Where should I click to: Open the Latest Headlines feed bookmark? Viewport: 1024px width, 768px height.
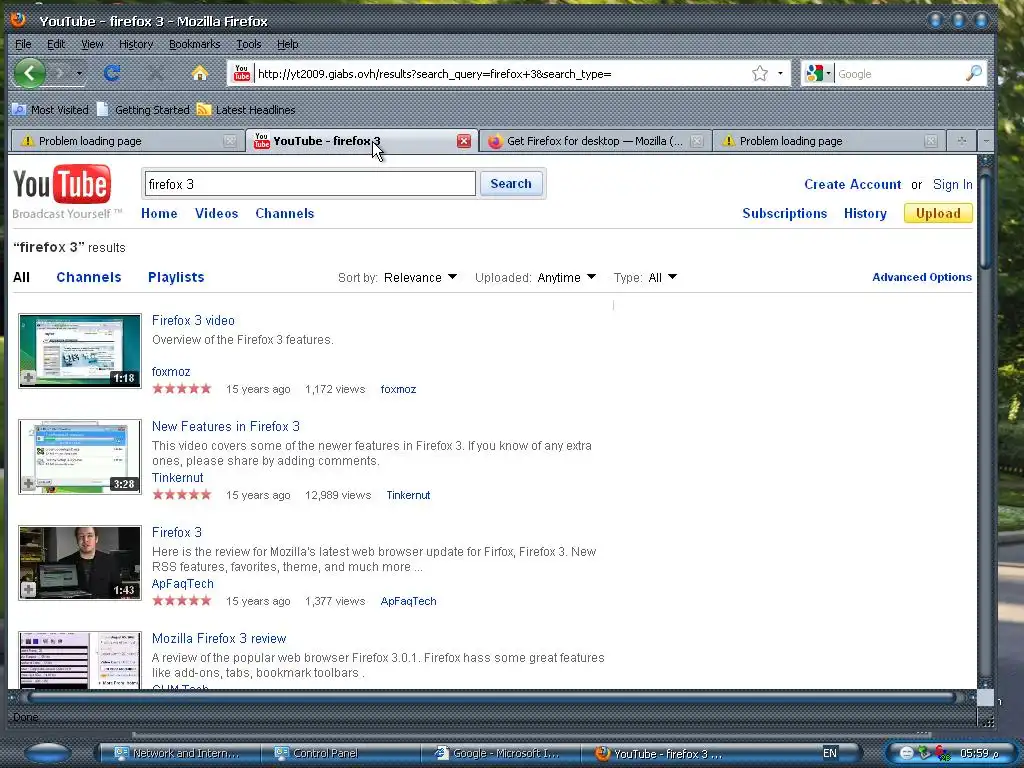click(246, 110)
